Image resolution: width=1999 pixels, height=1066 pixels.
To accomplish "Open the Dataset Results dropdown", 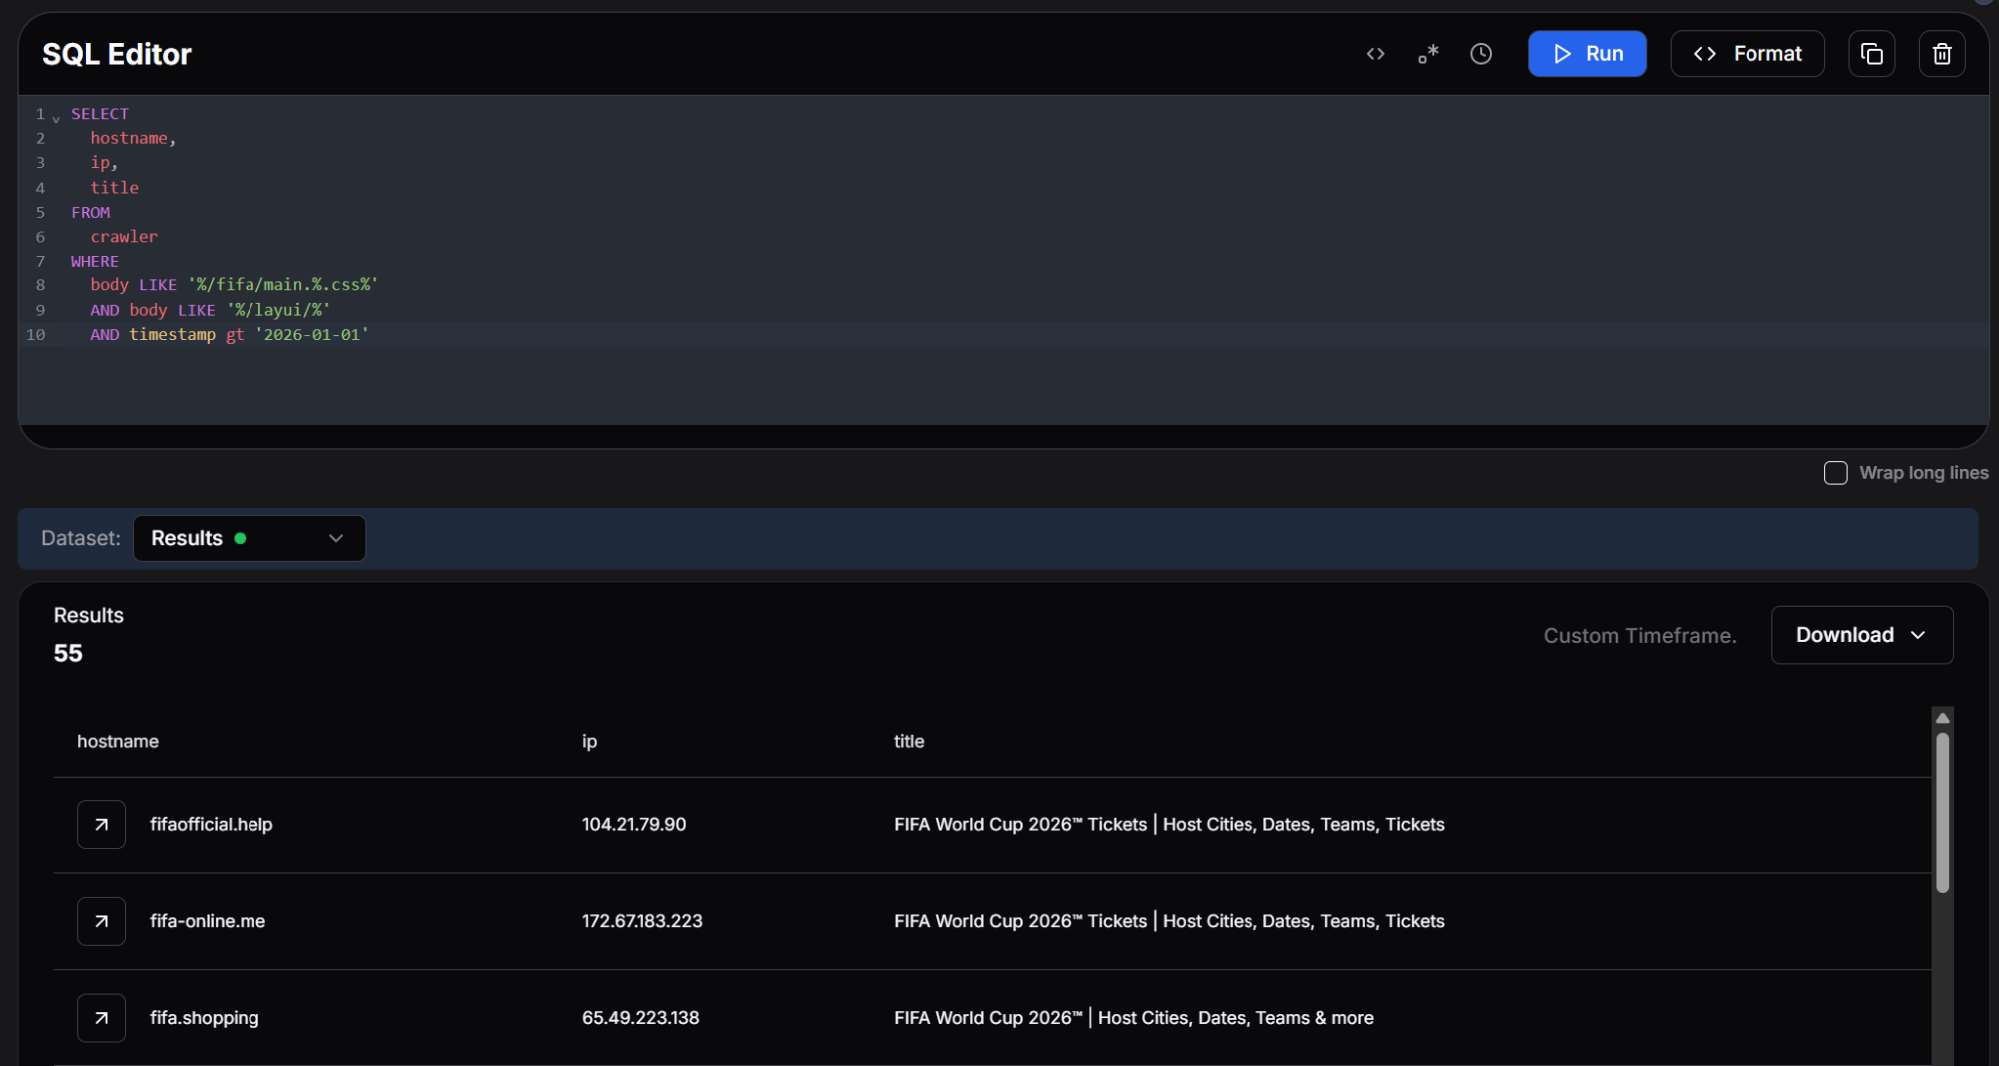I will tap(249, 538).
